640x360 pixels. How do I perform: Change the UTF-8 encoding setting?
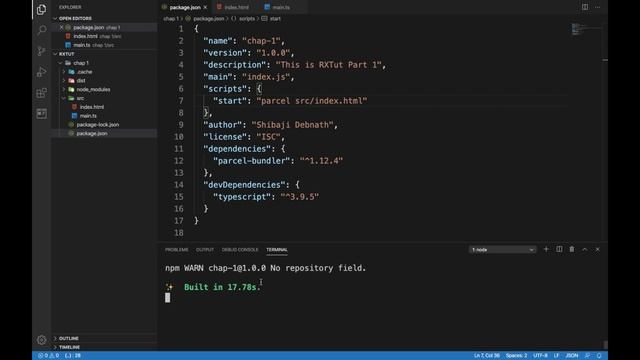(540, 356)
